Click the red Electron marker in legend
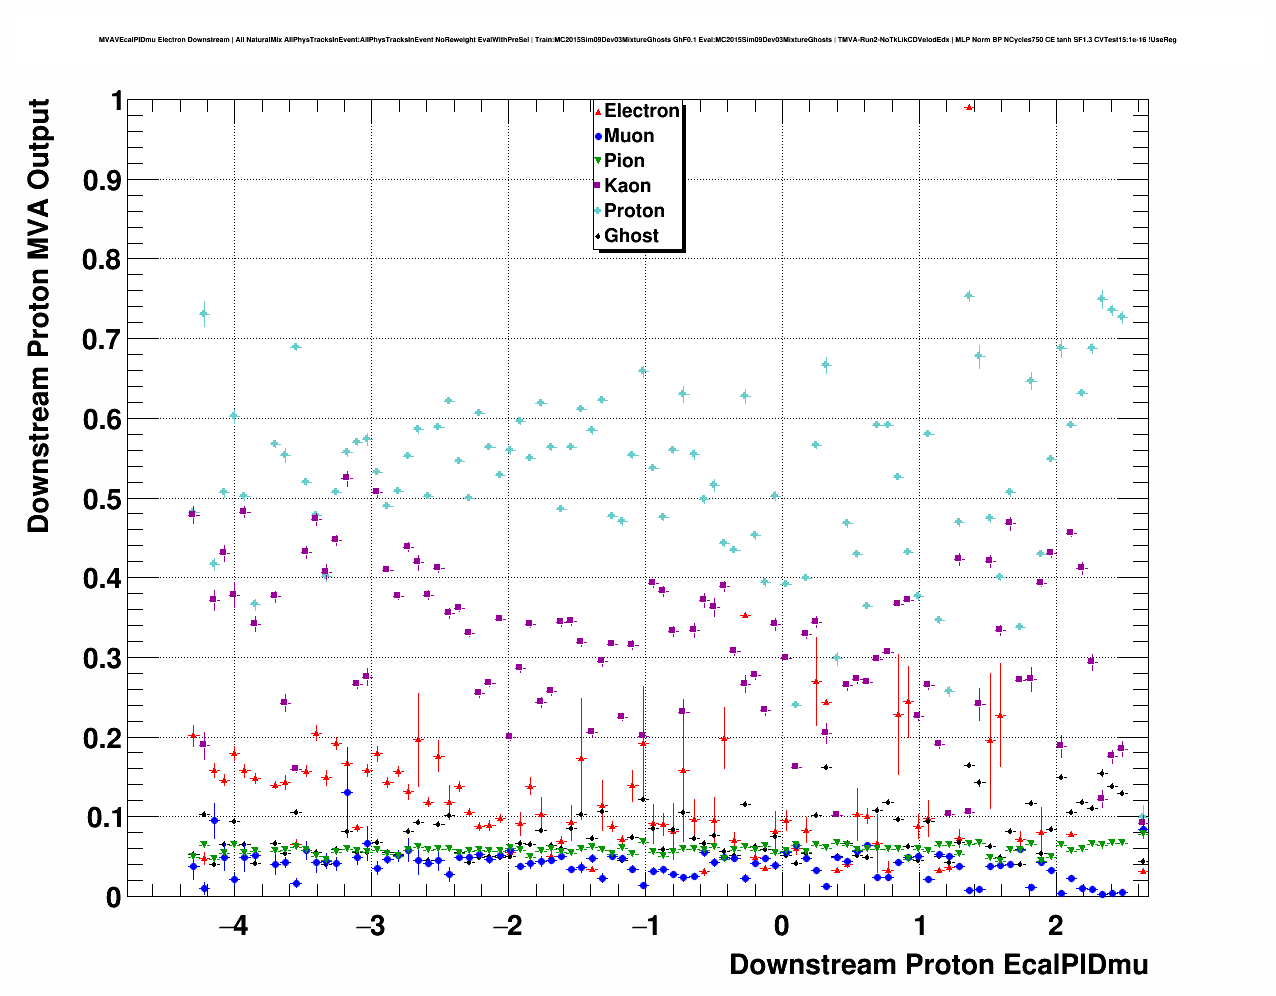Image resolution: width=1276 pixels, height=996 pixels. click(x=599, y=112)
